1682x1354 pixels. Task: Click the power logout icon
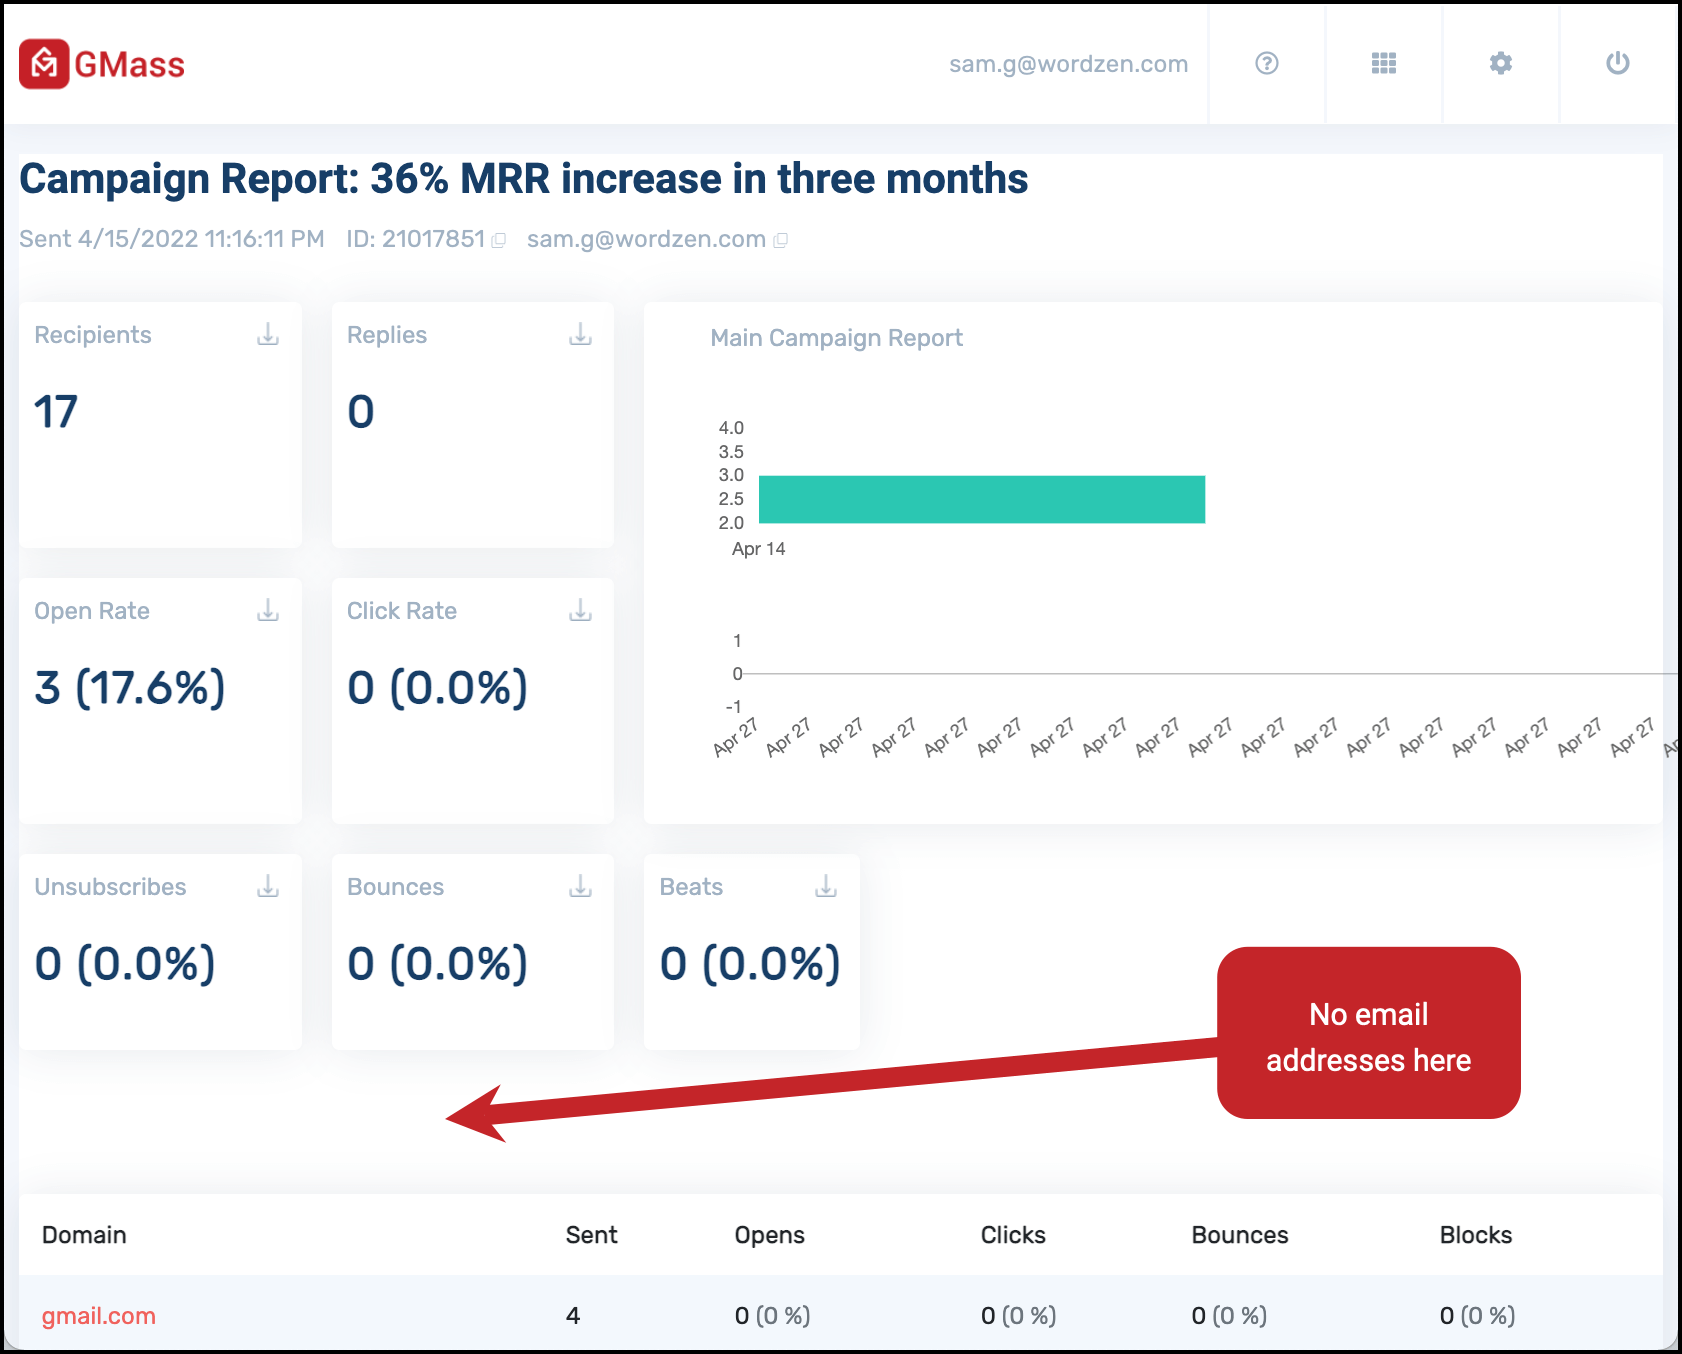tap(1618, 63)
